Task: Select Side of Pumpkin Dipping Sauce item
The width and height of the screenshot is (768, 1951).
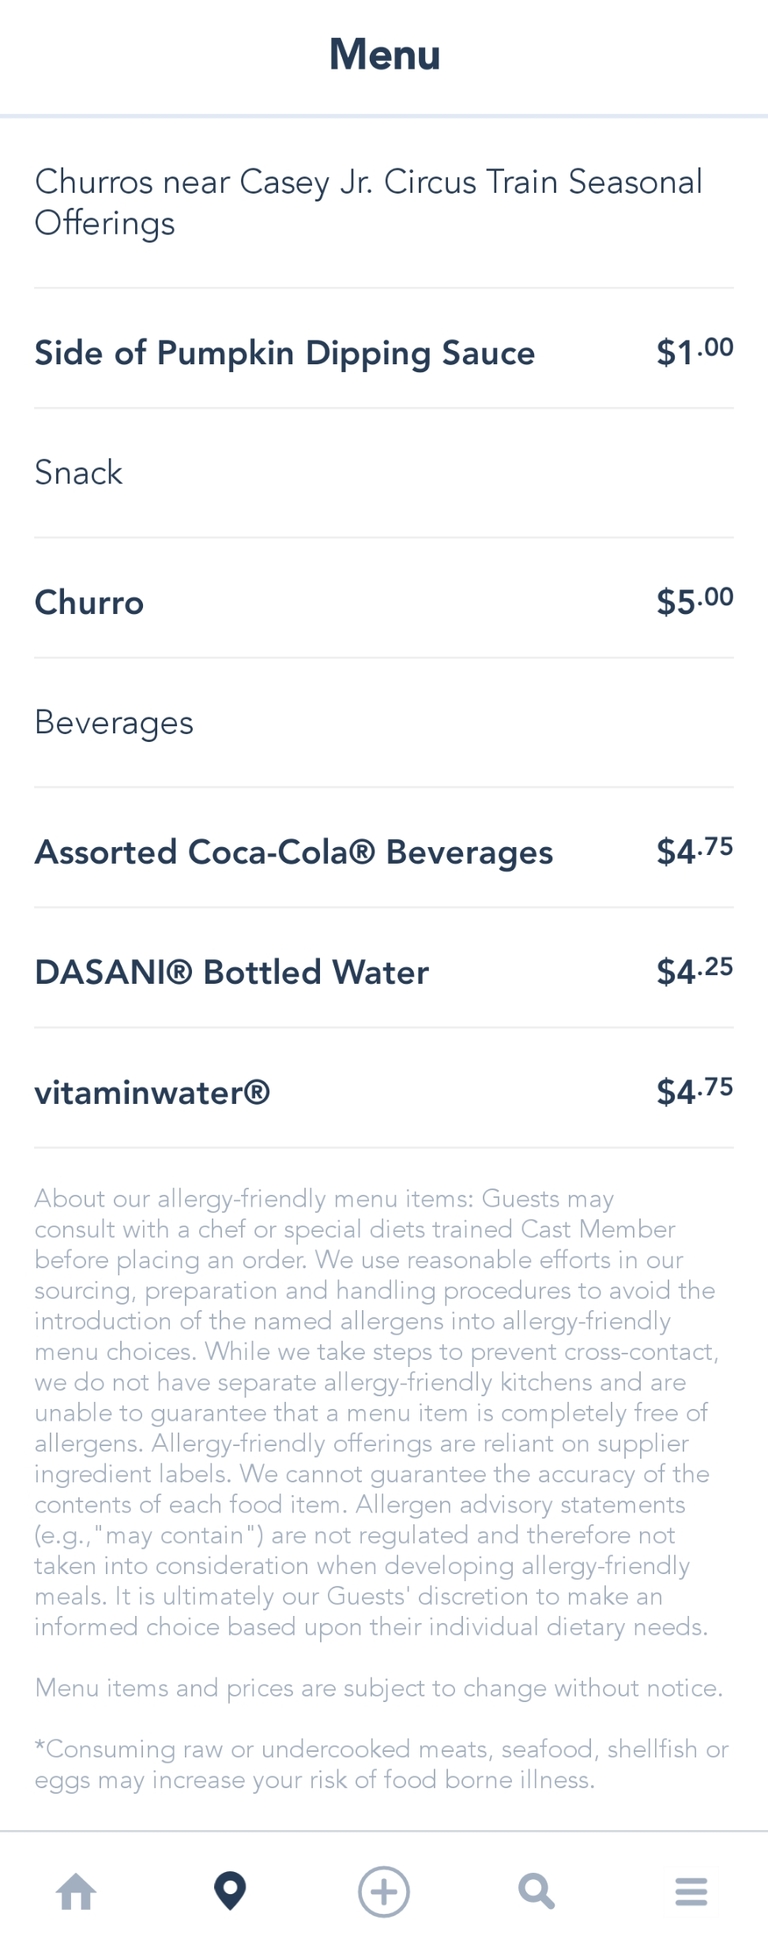Action: pos(285,353)
